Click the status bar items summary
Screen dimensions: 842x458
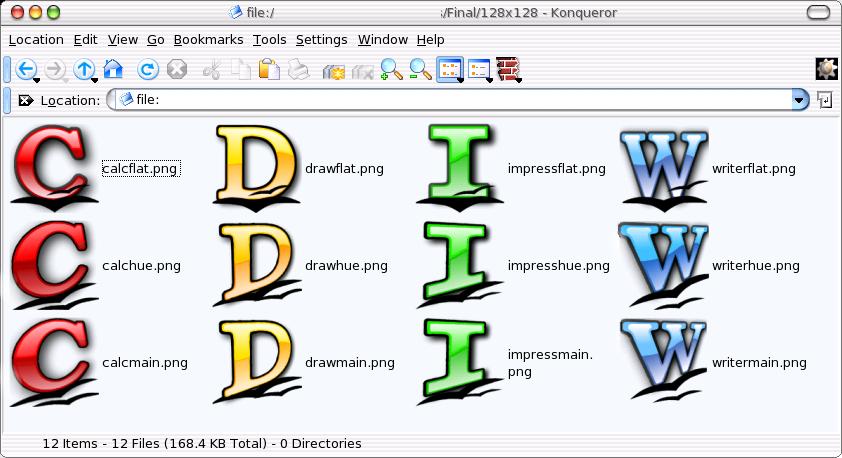click(202, 444)
